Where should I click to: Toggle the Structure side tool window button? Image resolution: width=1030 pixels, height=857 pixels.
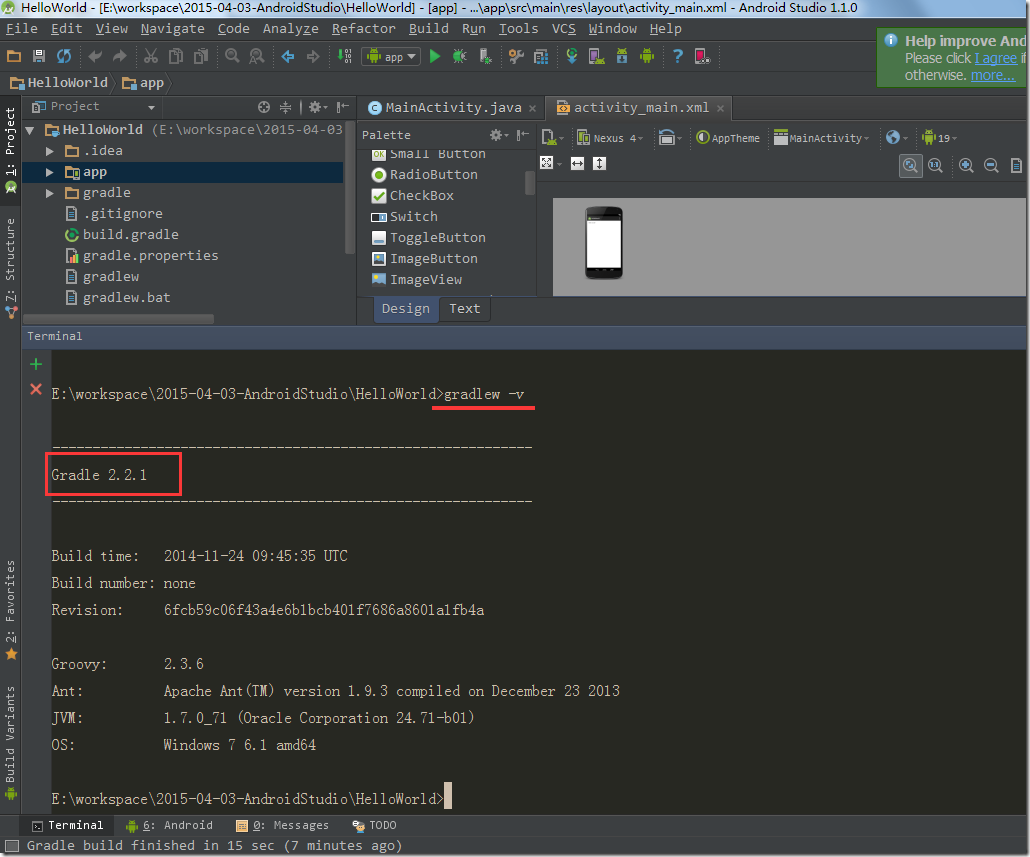tap(11, 268)
